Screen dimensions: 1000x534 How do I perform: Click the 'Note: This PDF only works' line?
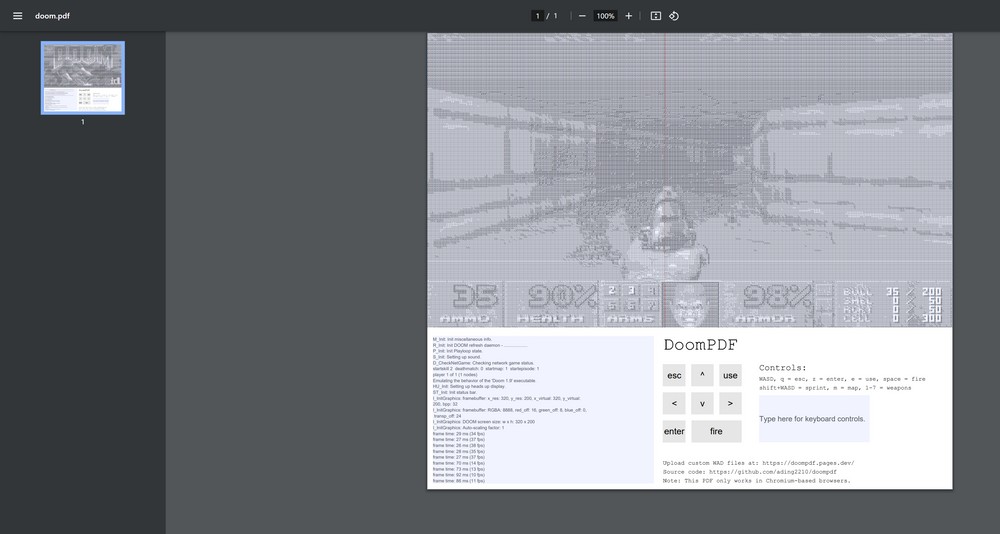(756, 480)
